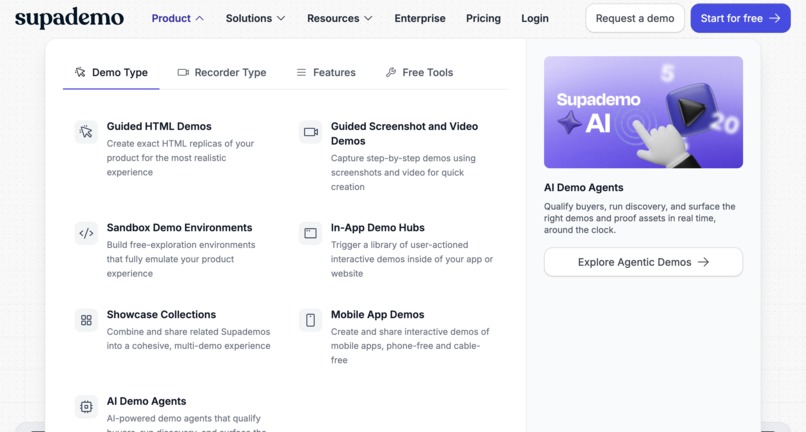Open Showcase Collections link

pos(161,315)
